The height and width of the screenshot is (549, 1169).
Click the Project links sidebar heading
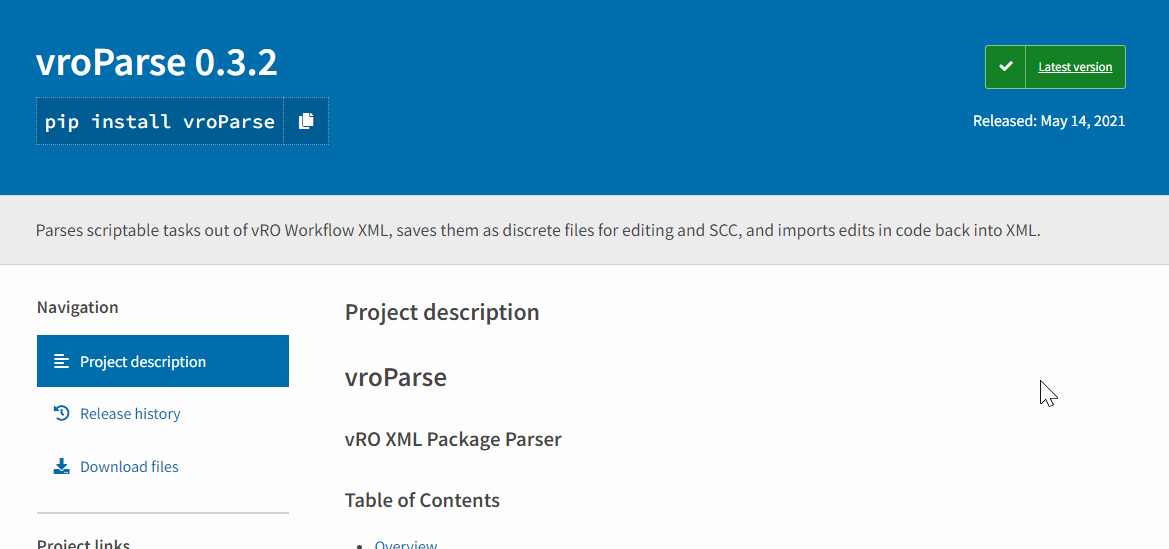(x=83, y=543)
